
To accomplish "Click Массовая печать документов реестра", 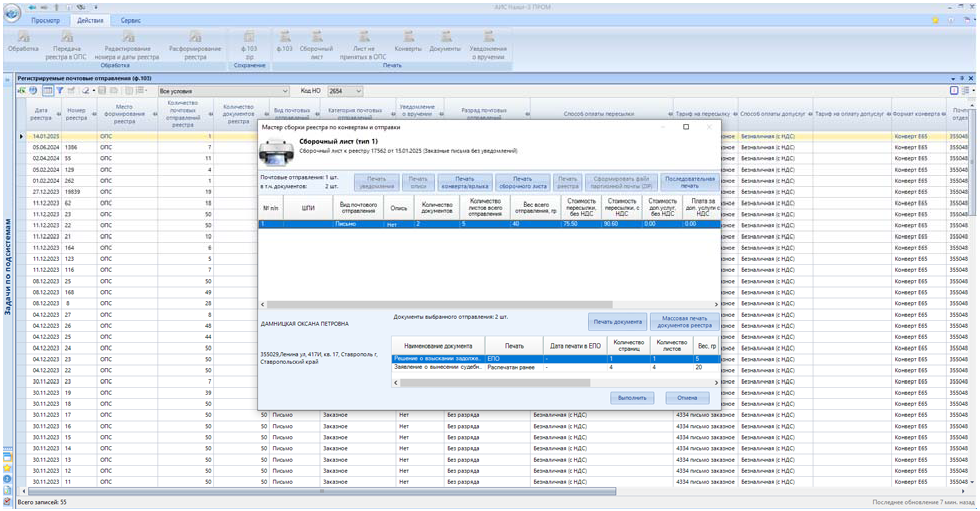I will click(x=686, y=322).
